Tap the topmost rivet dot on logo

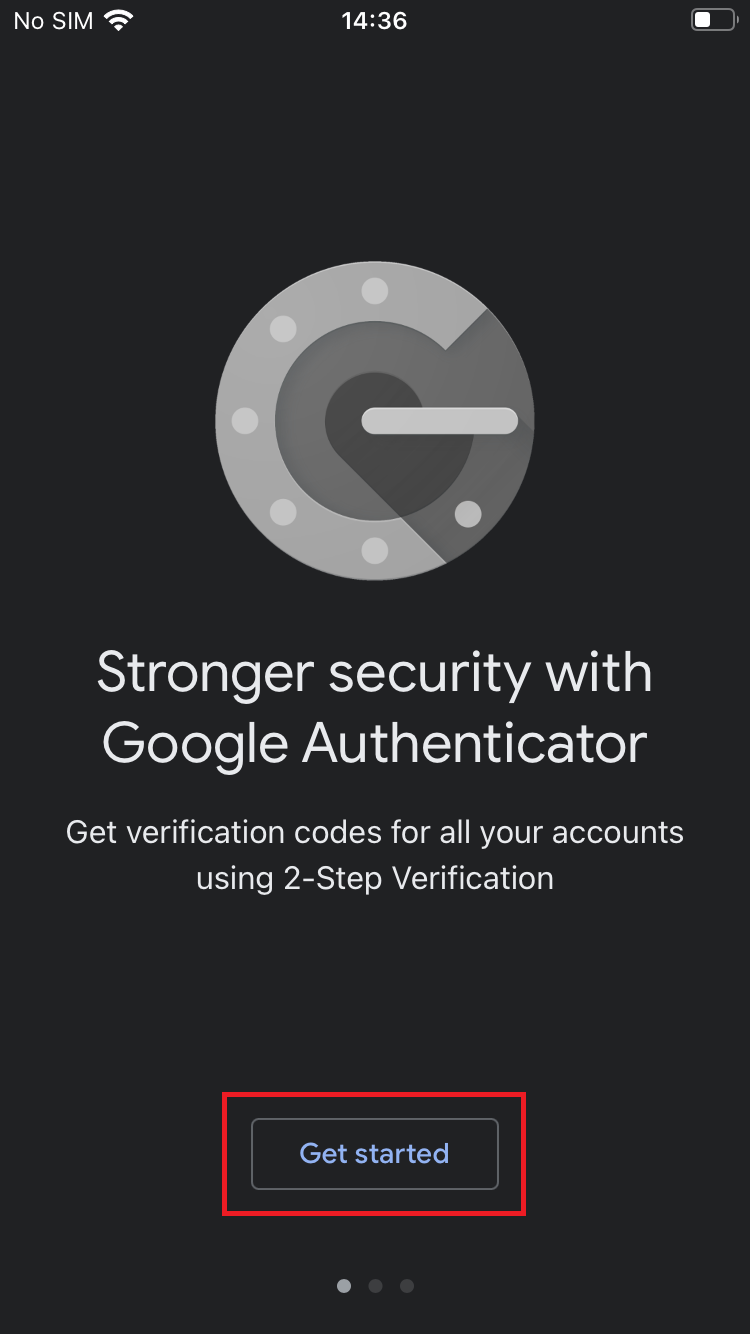[x=375, y=291]
